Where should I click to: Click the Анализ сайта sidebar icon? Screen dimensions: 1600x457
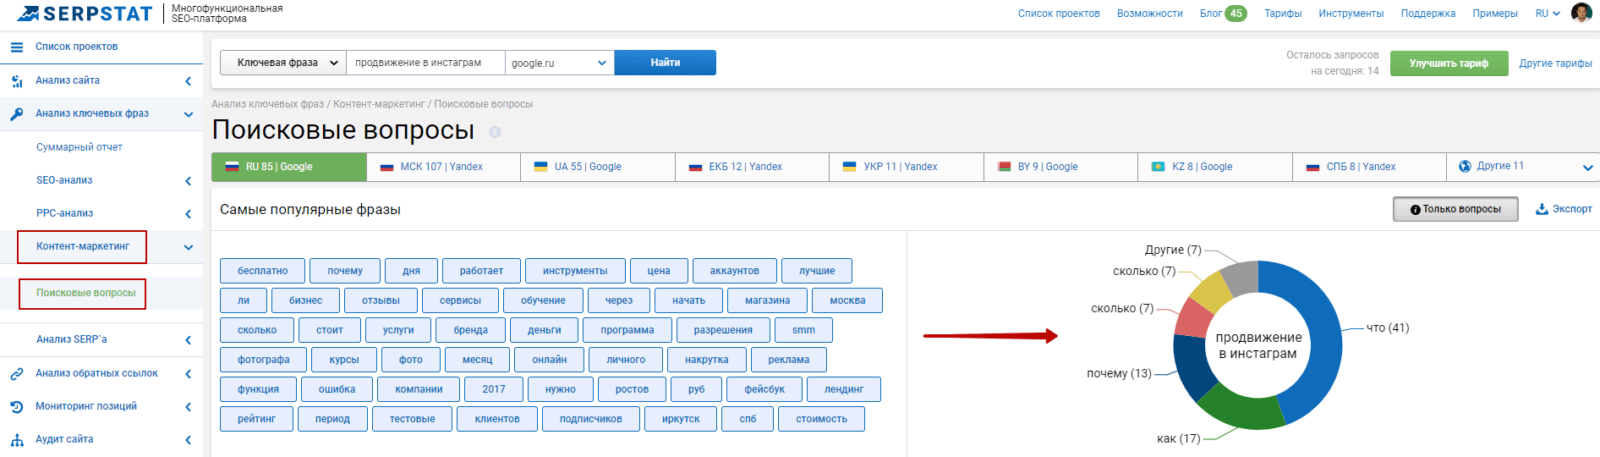[17, 81]
